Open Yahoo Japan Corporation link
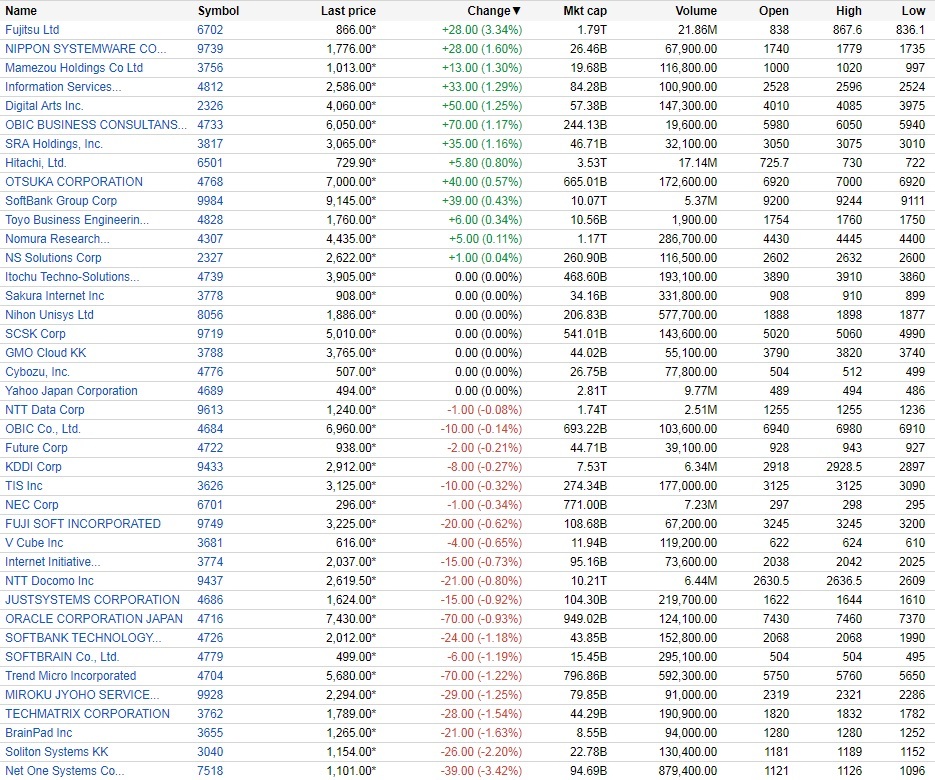The width and height of the screenshot is (935, 780). point(71,391)
